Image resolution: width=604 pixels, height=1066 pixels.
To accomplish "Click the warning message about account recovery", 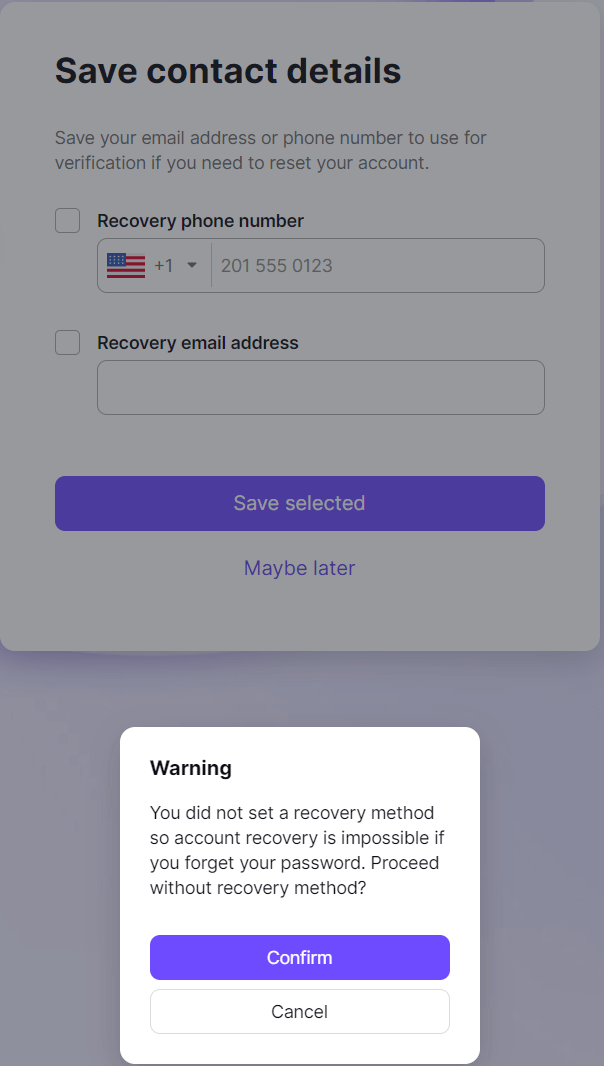I will (298, 850).
